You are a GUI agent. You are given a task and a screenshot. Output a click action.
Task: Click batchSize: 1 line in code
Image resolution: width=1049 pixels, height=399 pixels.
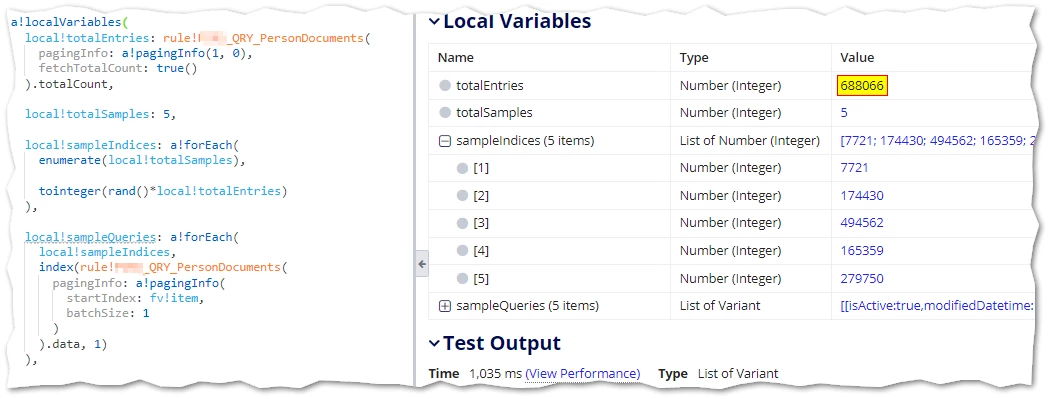(108, 313)
